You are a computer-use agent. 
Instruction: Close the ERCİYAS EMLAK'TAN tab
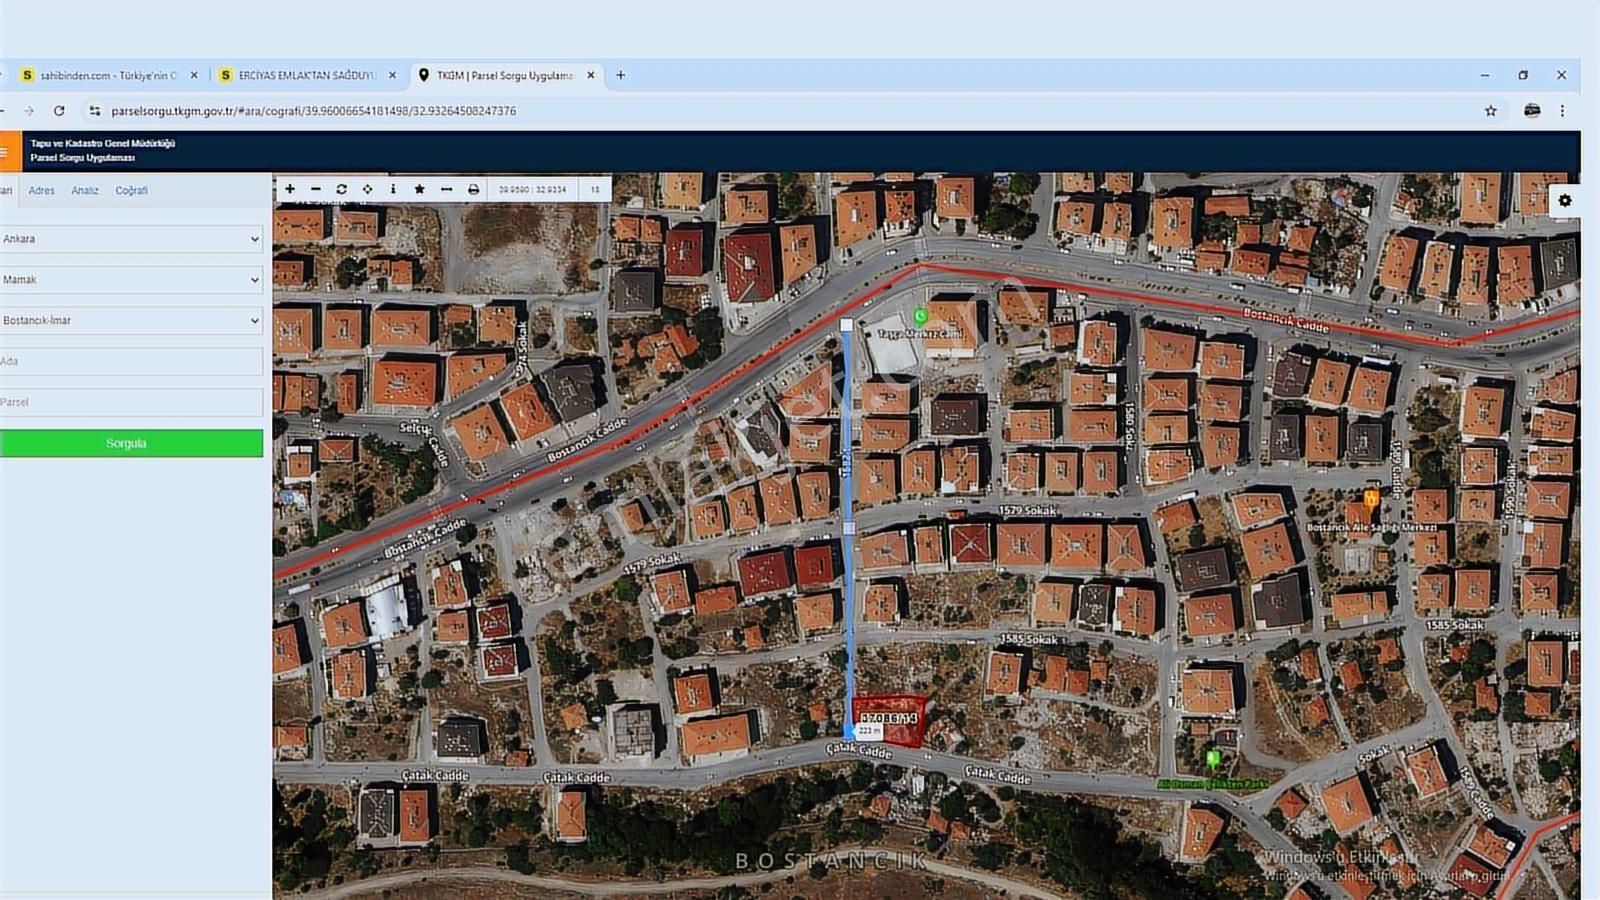(x=392, y=75)
